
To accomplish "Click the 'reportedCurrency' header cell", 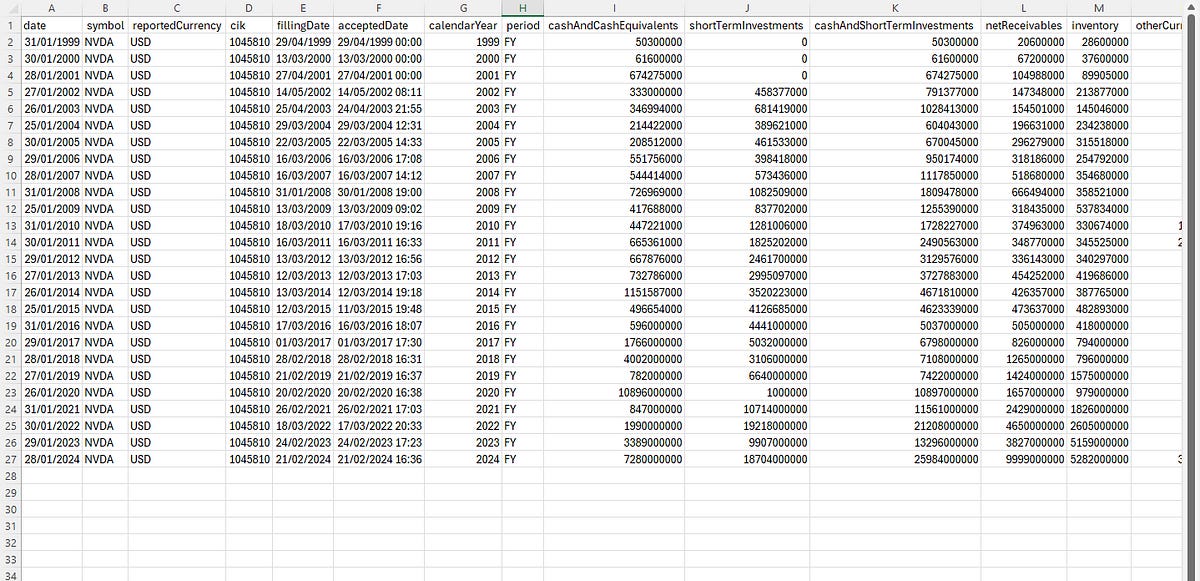I will pyautogui.click(x=176, y=24).
